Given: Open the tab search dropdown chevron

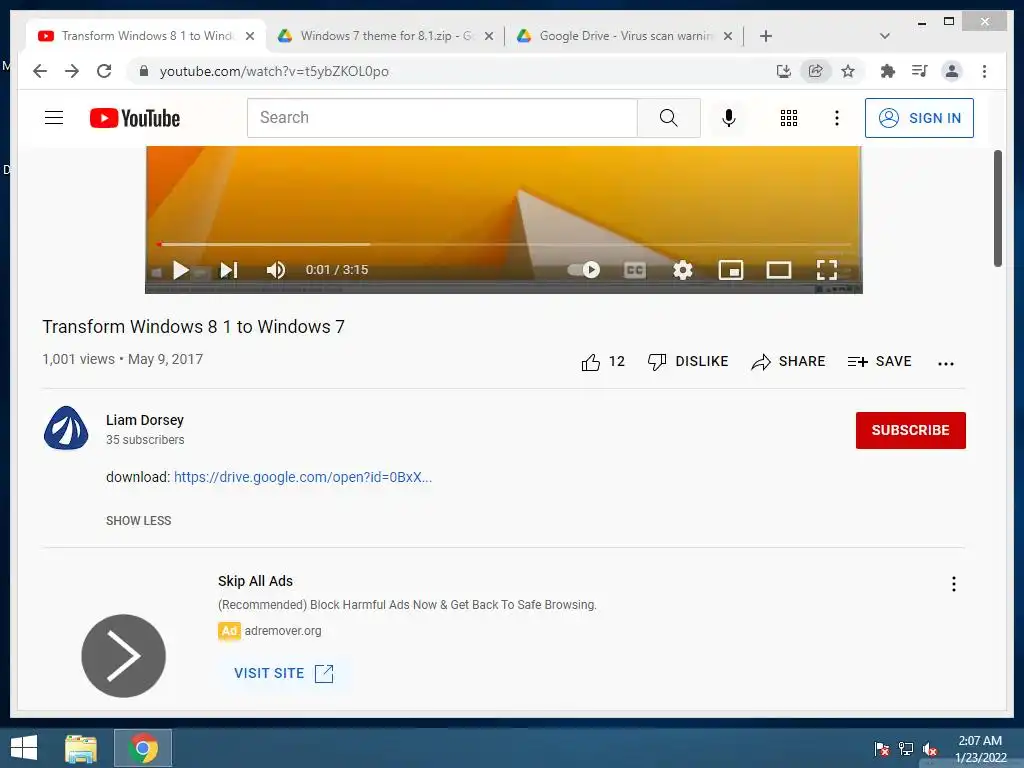Looking at the screenshot, I should point(884,36).
